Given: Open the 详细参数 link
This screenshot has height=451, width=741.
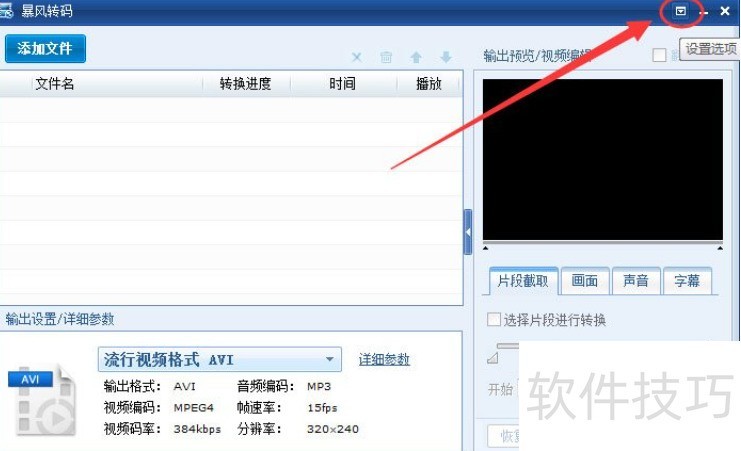Looking at the screenshot, I should click(x=384, y=360).
